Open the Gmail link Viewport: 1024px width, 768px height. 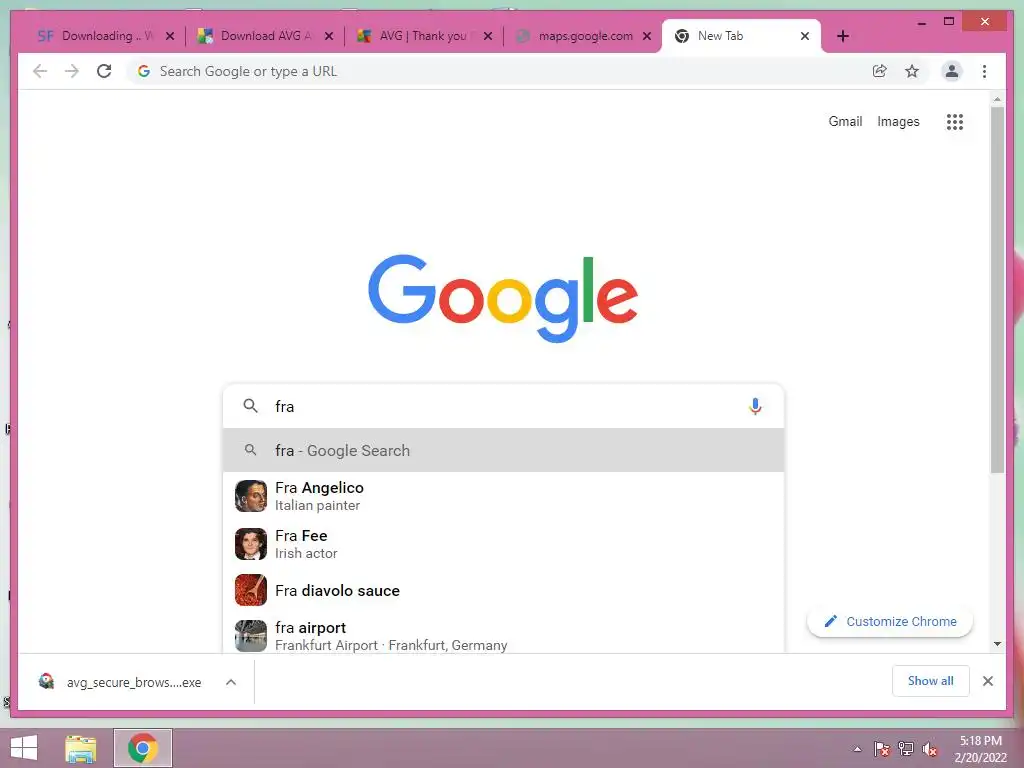[x=845, y=121]
